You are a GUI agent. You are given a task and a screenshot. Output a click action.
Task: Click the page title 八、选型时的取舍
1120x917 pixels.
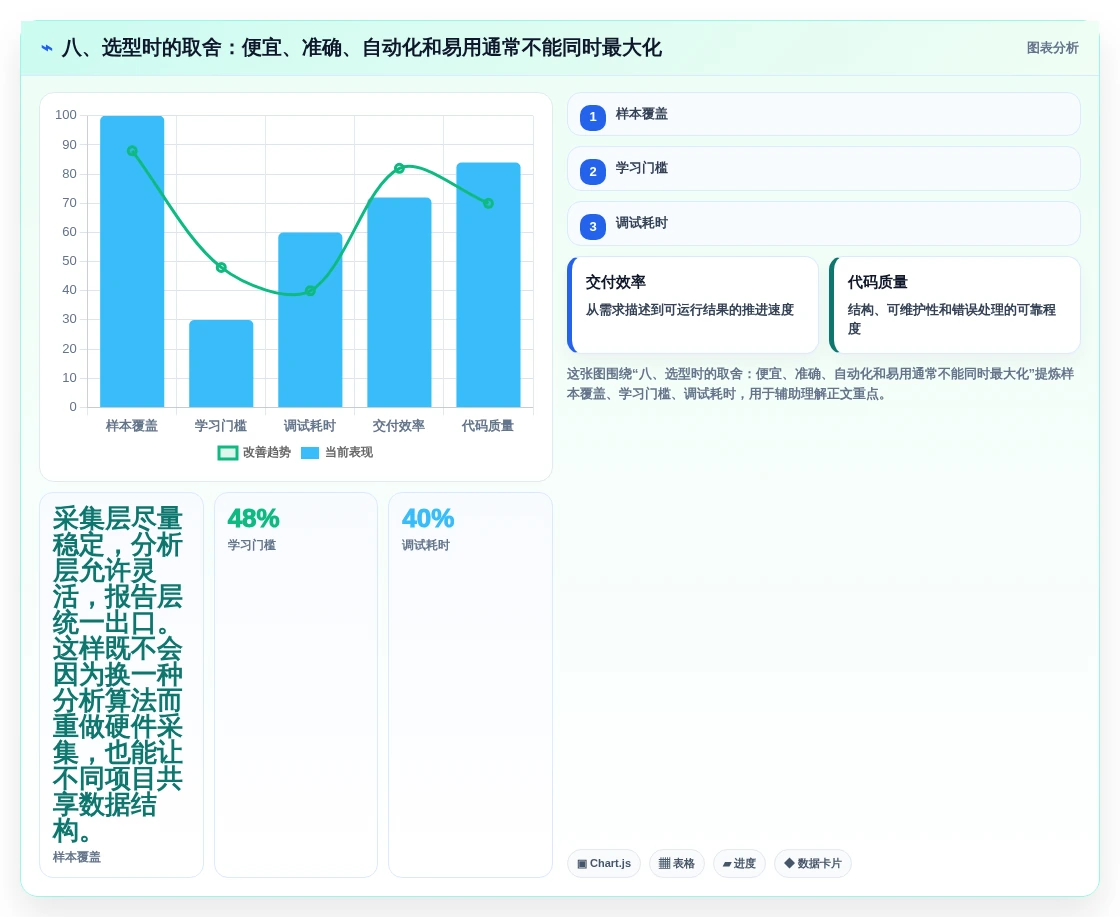361,48
